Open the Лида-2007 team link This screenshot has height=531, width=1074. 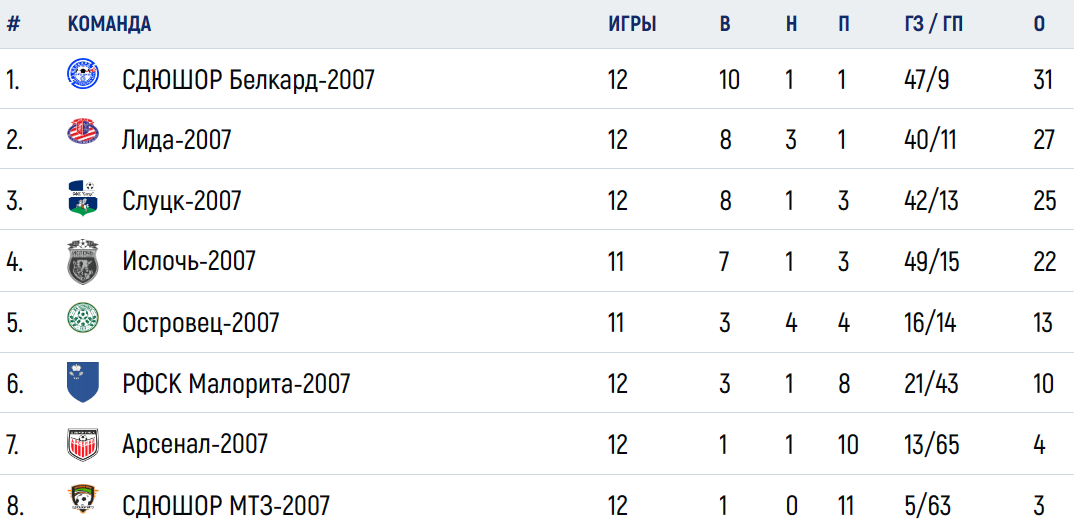(177, 140)
